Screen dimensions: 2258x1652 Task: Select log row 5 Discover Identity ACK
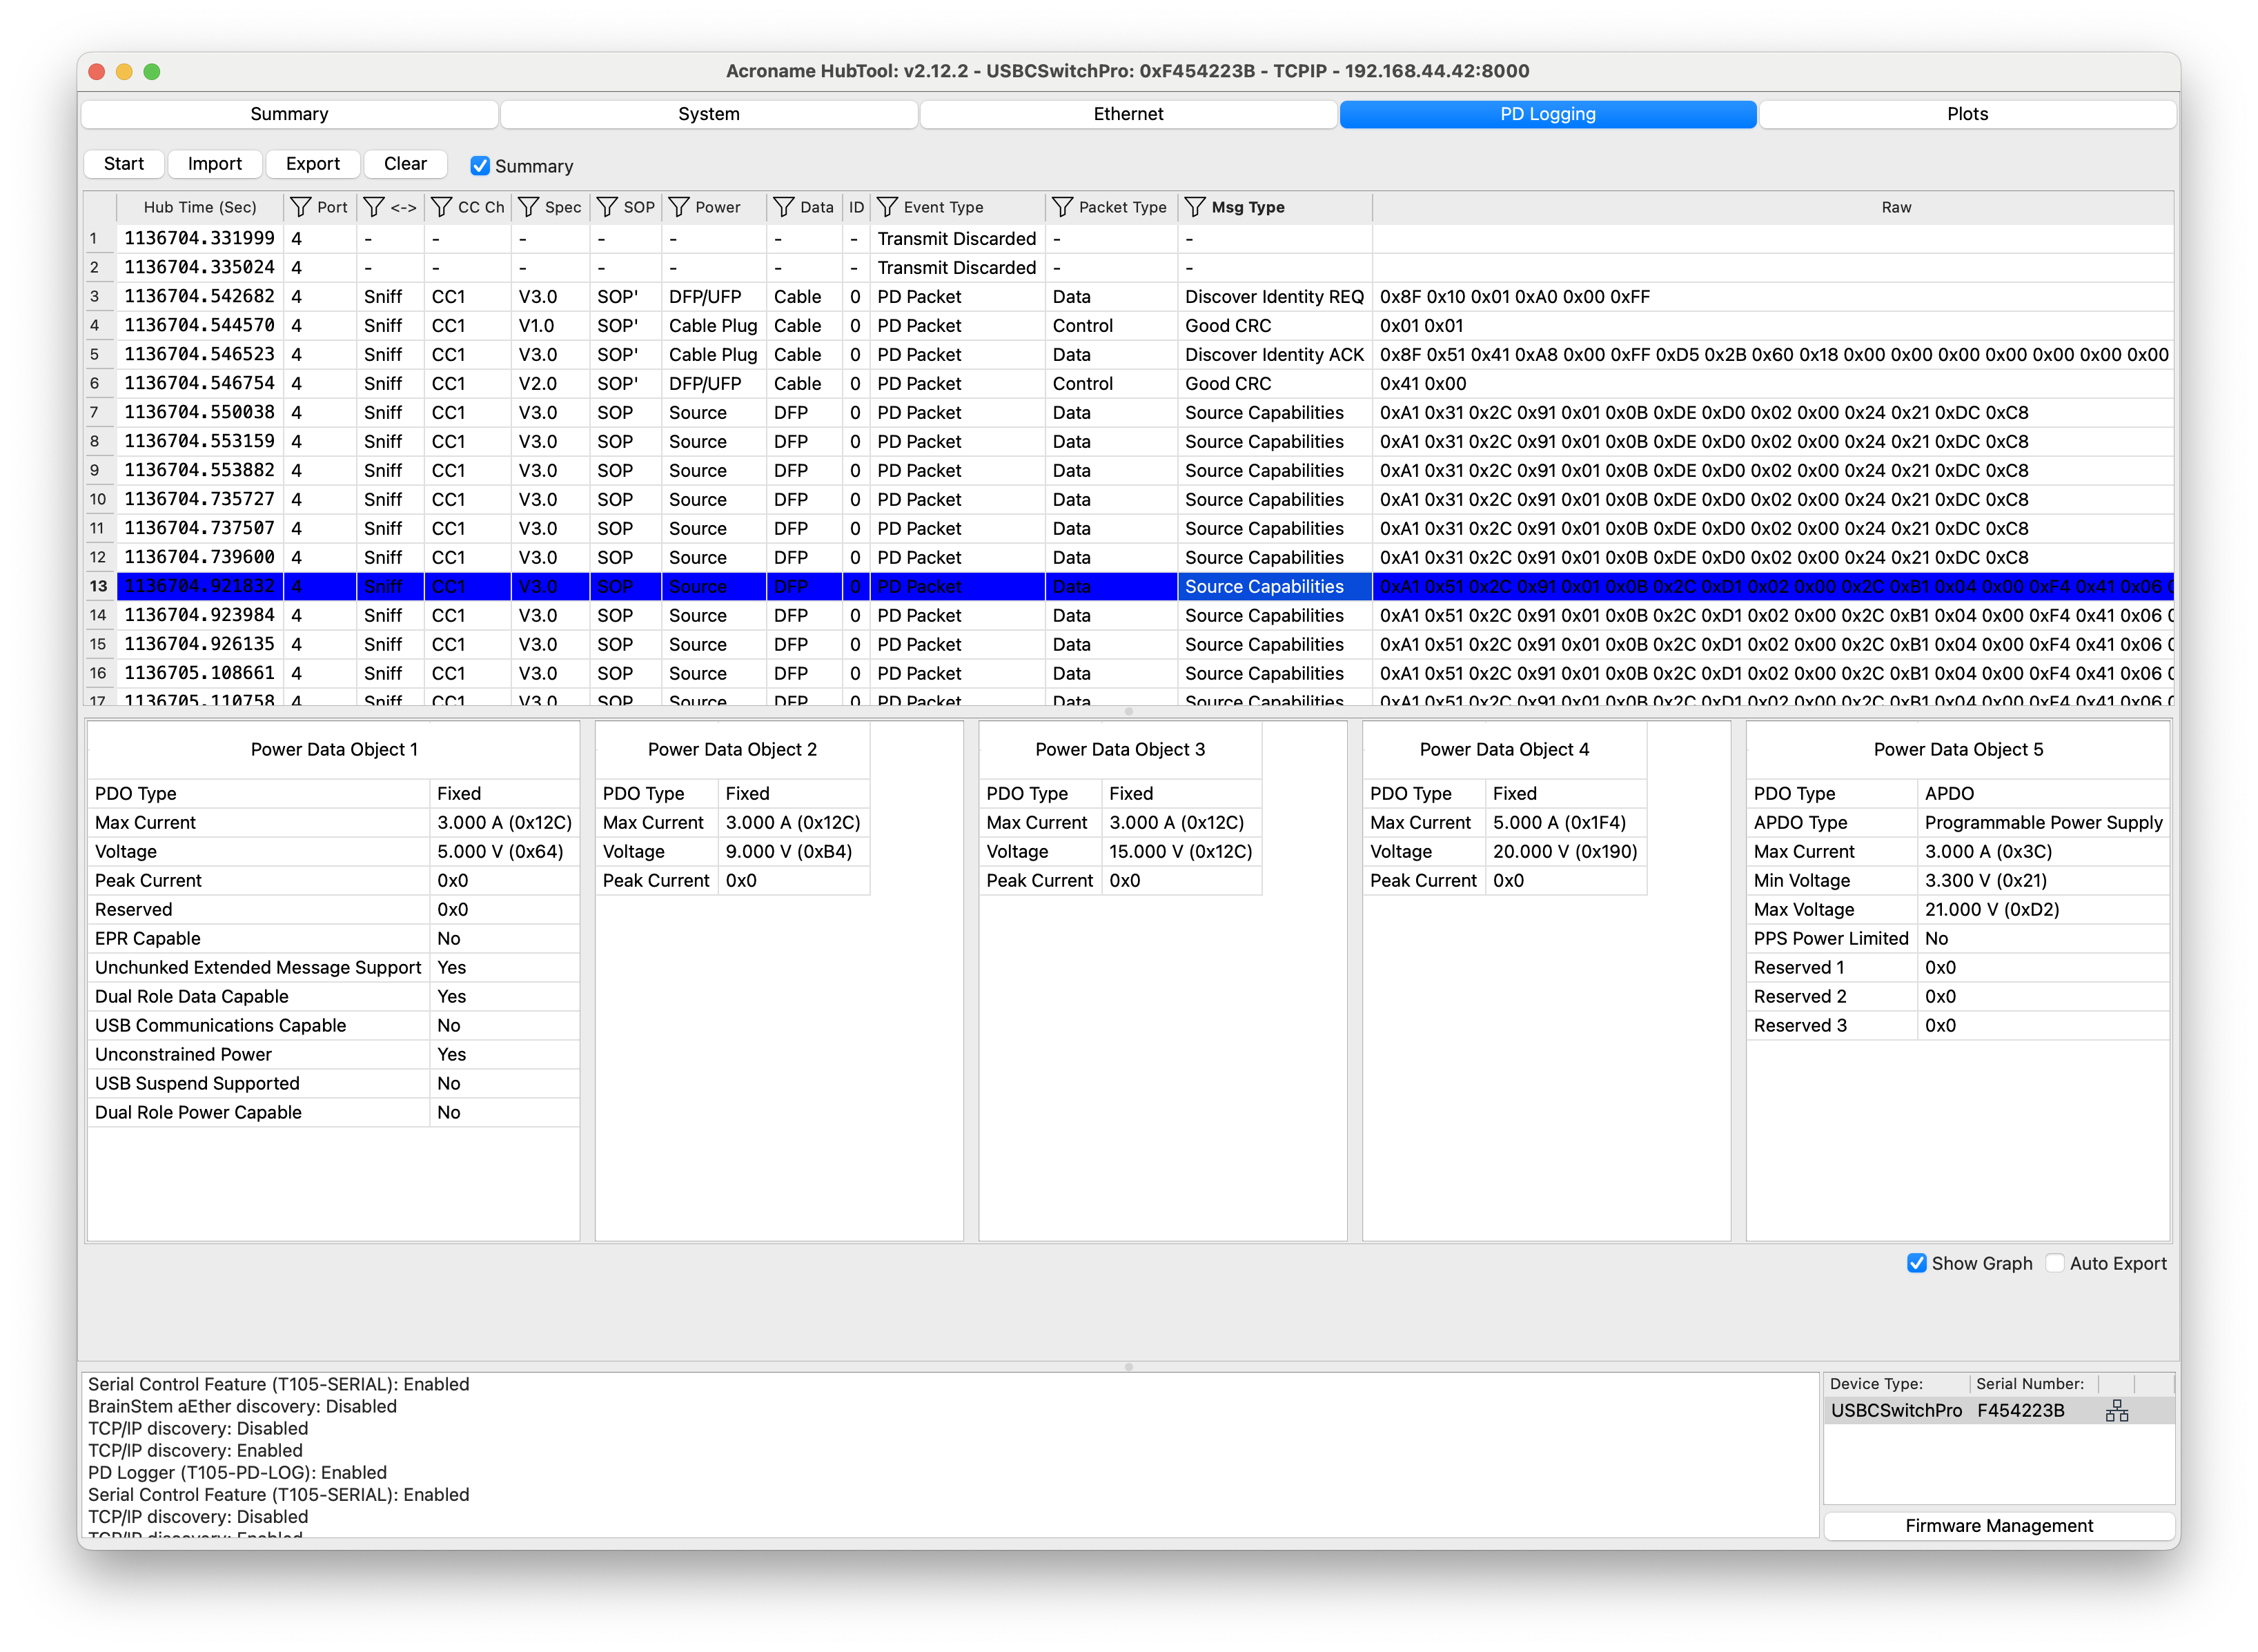(1273, 355)
